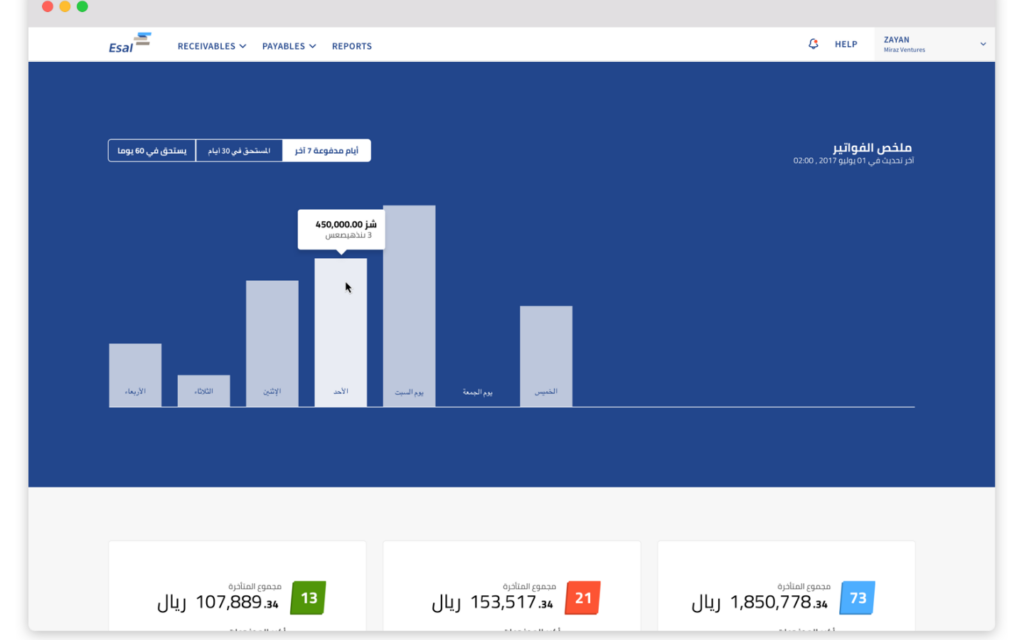Click the Thursday bar in chart
Image resolution: width=1024 pixels, height=640 pixels.
point(546,356)
